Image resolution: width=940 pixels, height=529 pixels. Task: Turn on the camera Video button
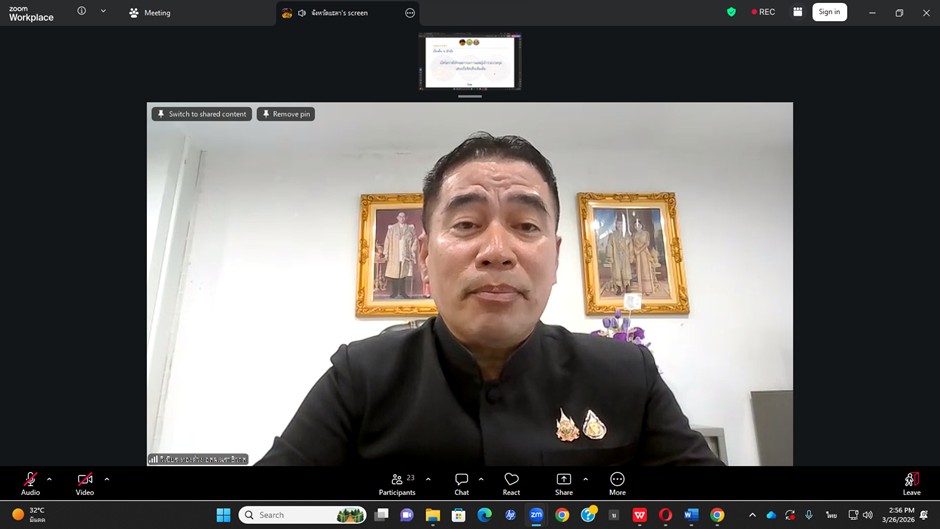(85, 482)
